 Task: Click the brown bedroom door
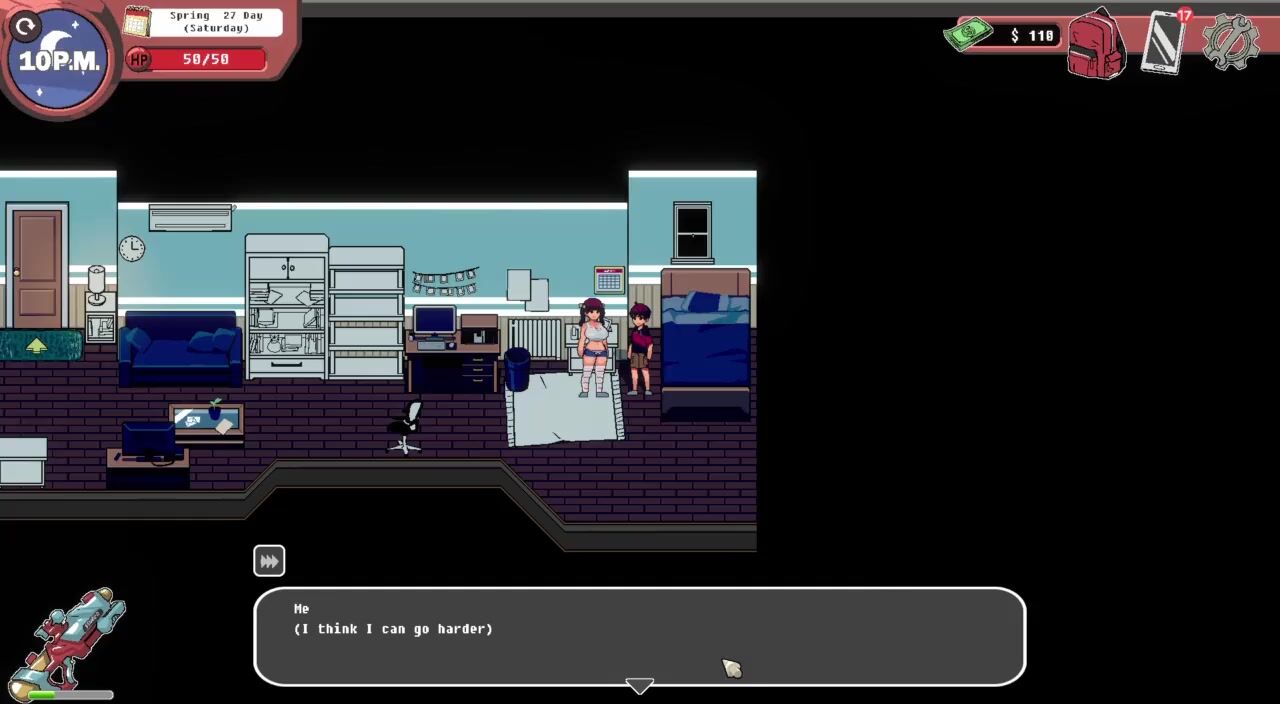(37, 264)
